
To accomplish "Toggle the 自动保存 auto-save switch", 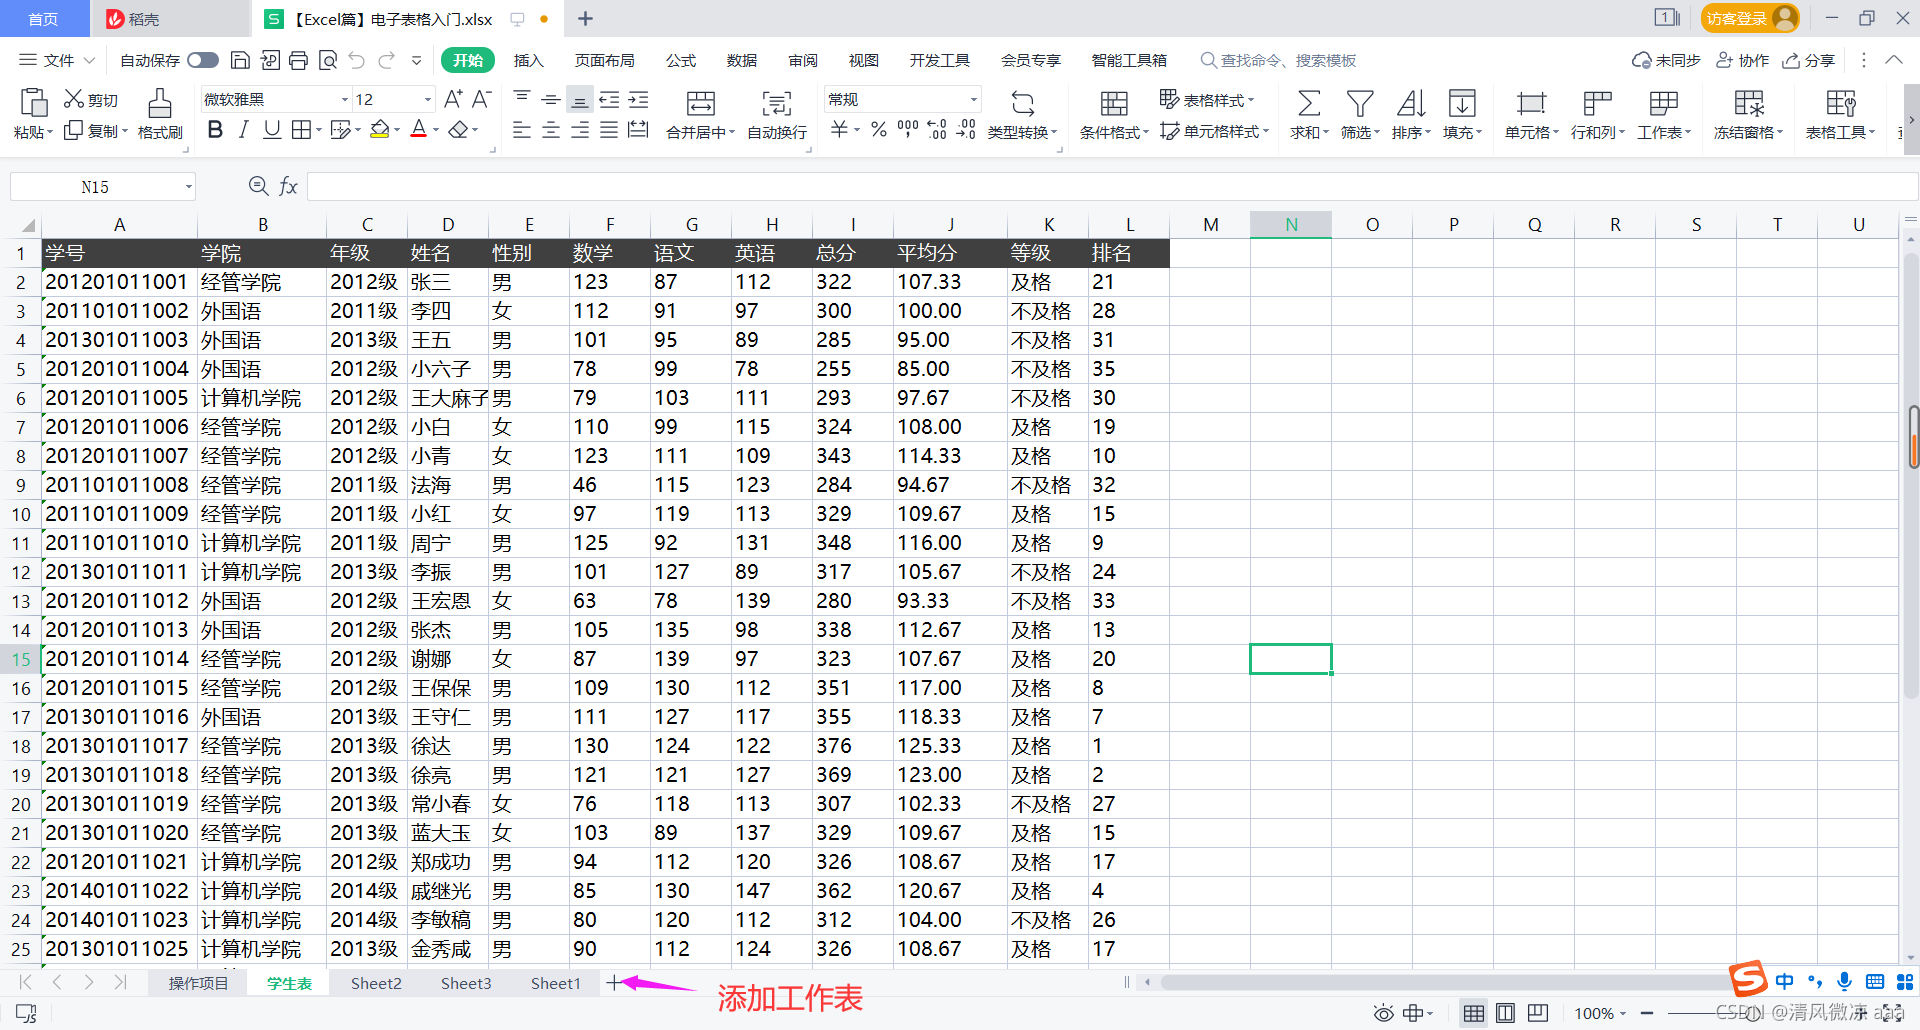I will pos(203,60).
